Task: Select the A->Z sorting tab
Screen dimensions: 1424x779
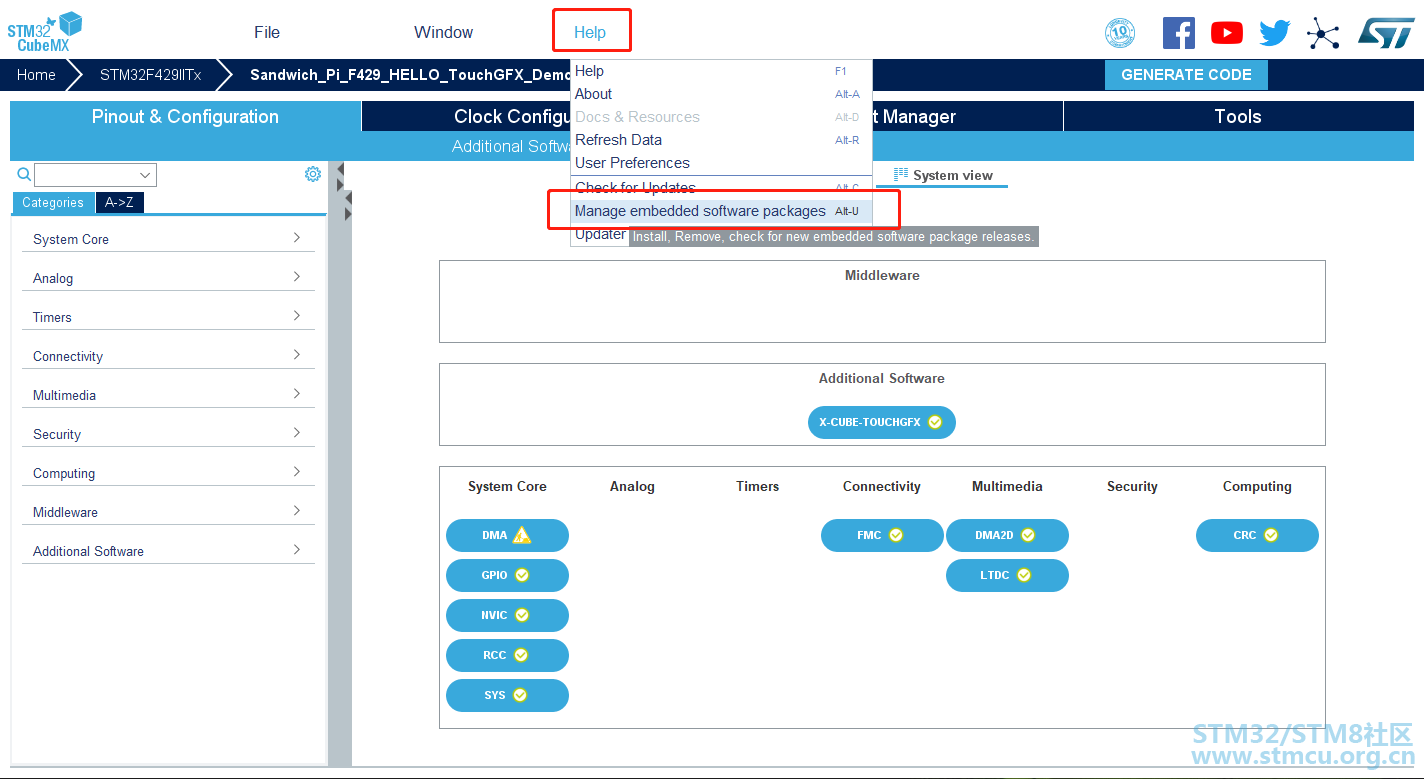Action: coord(119,202)
